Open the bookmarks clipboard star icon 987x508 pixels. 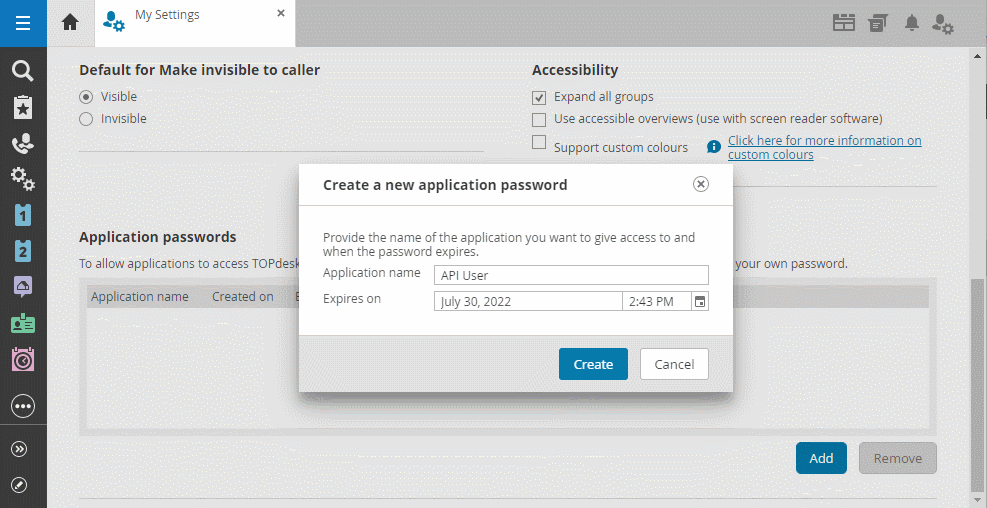pyautogui.click(x=22, y=107)
